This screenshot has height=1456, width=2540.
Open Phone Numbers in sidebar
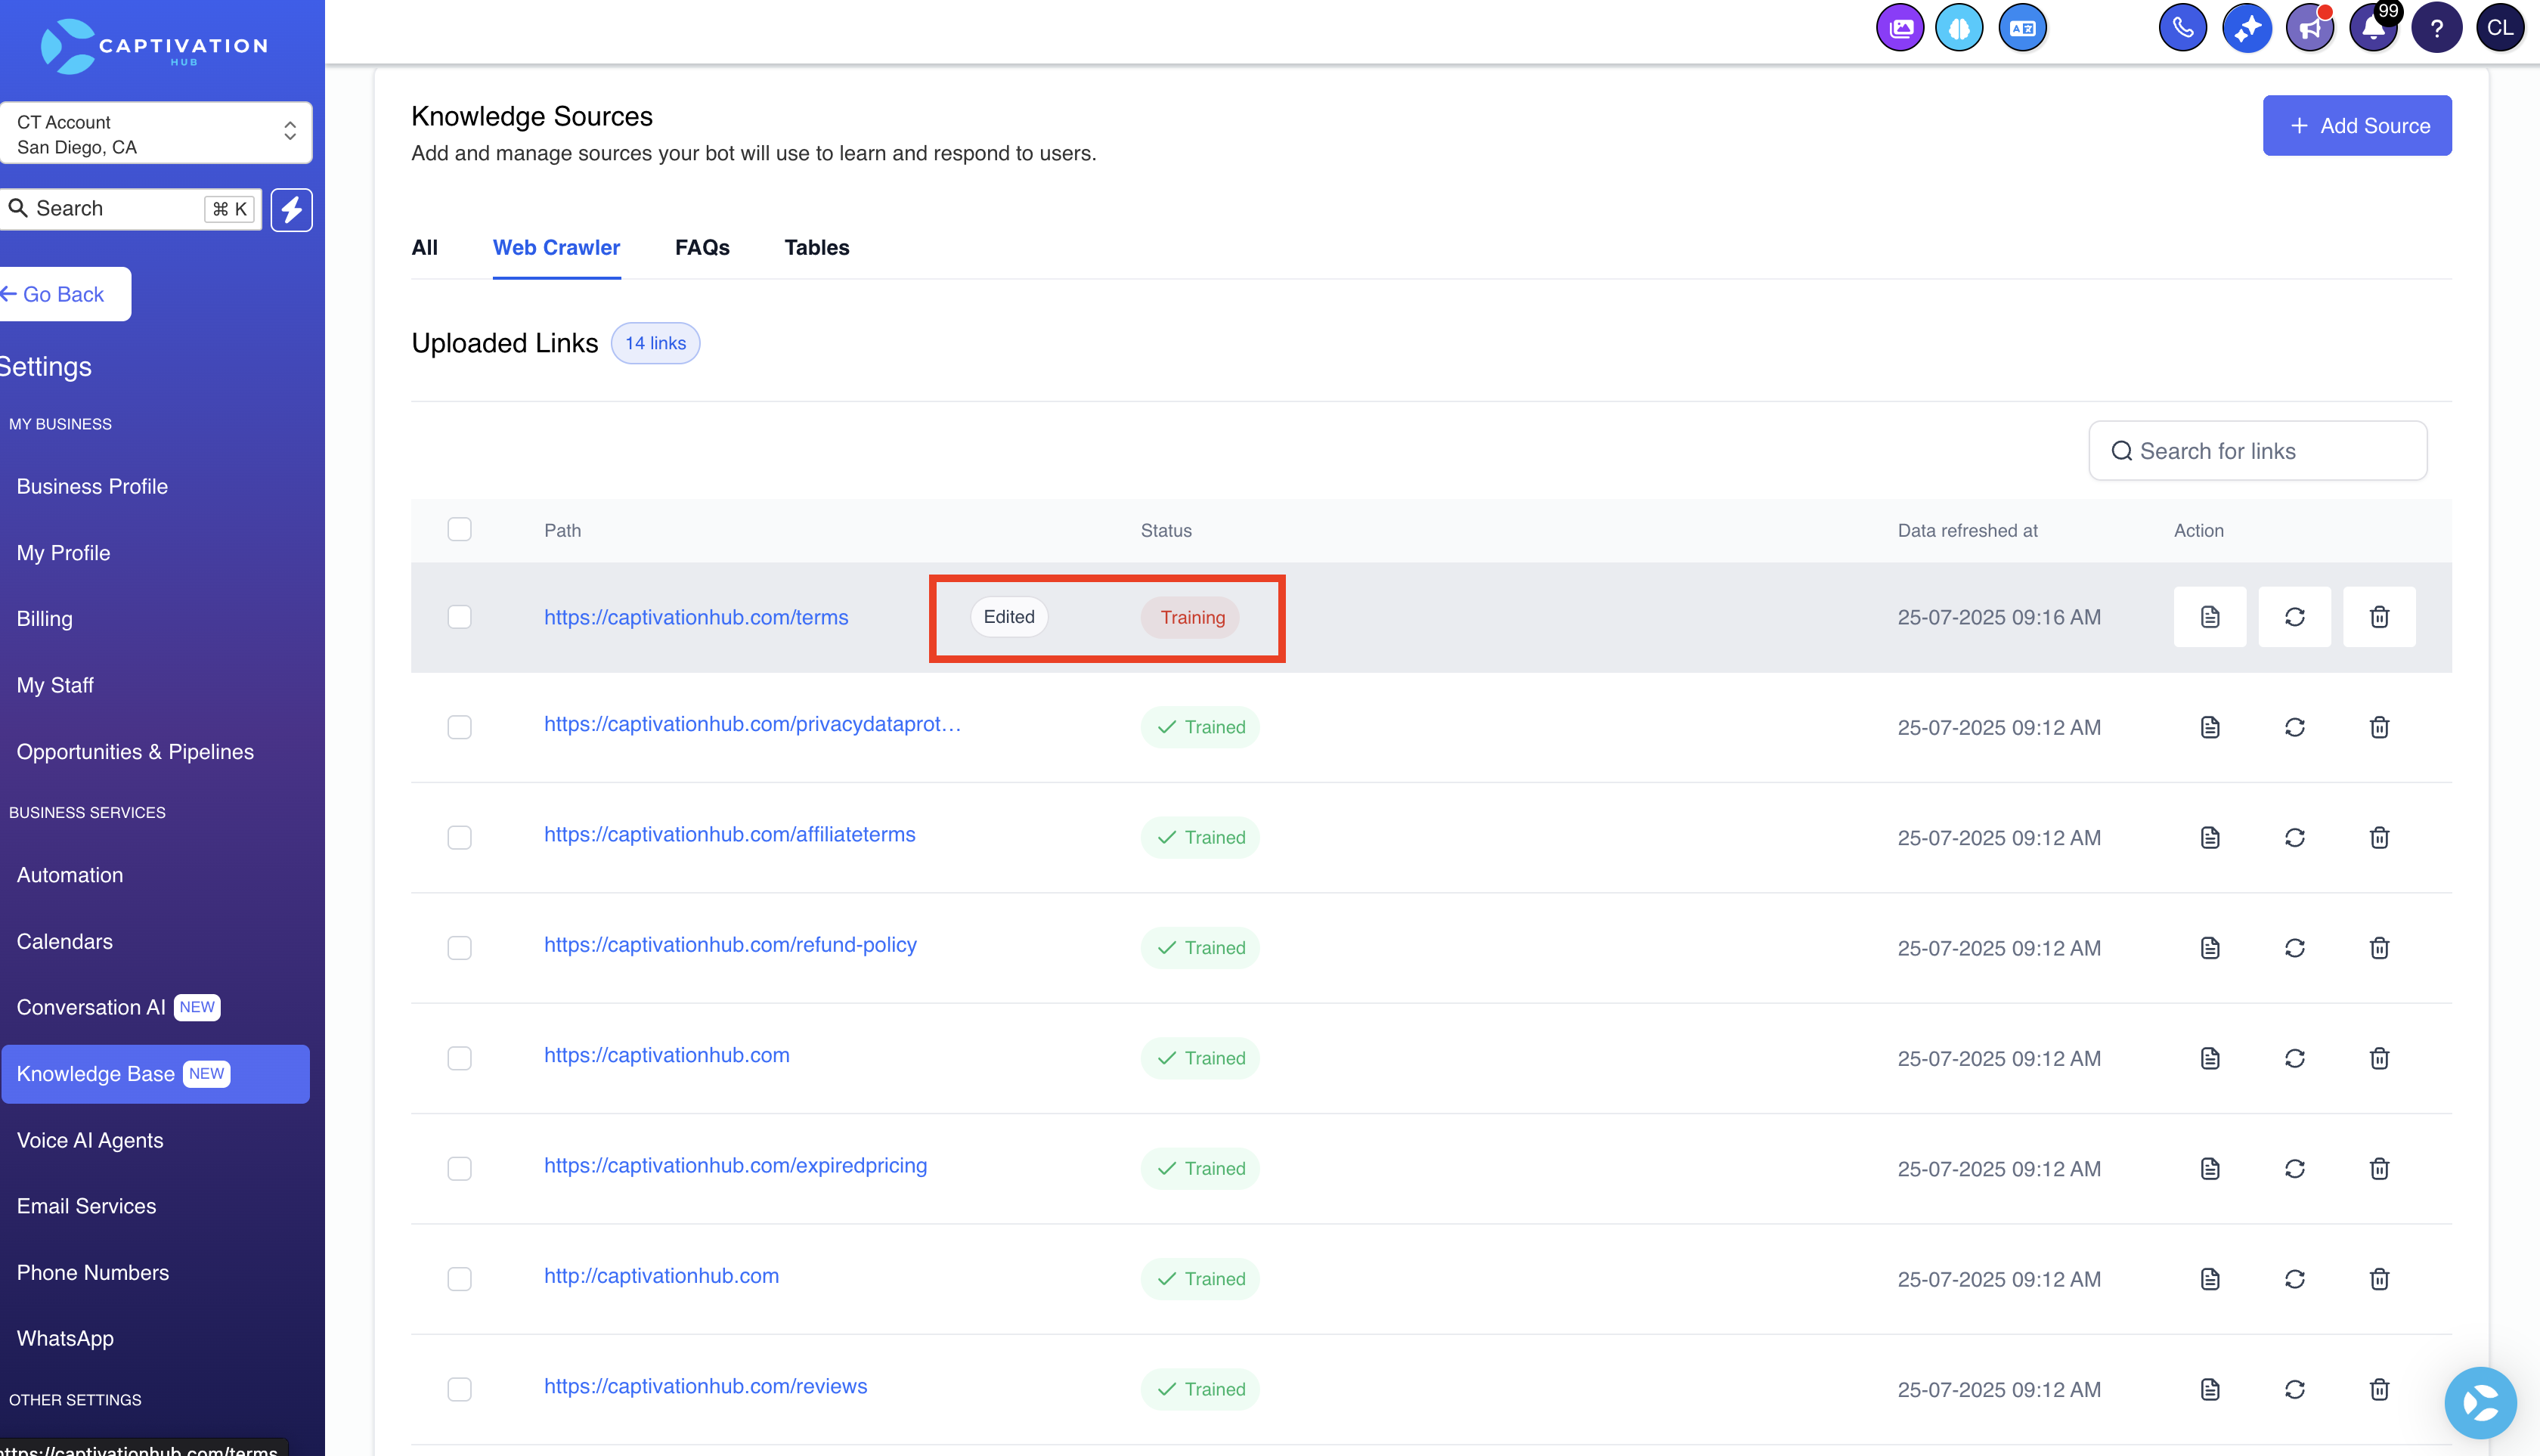[93, 1273]
